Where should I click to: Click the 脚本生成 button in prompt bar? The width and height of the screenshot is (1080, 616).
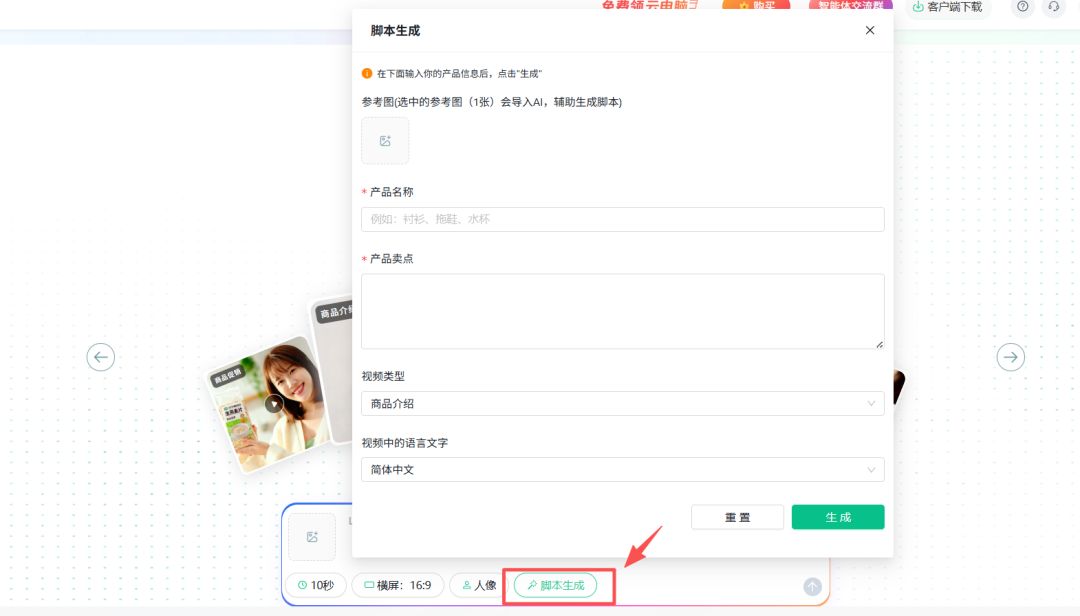pyautogui.click(x=555, y=585)
